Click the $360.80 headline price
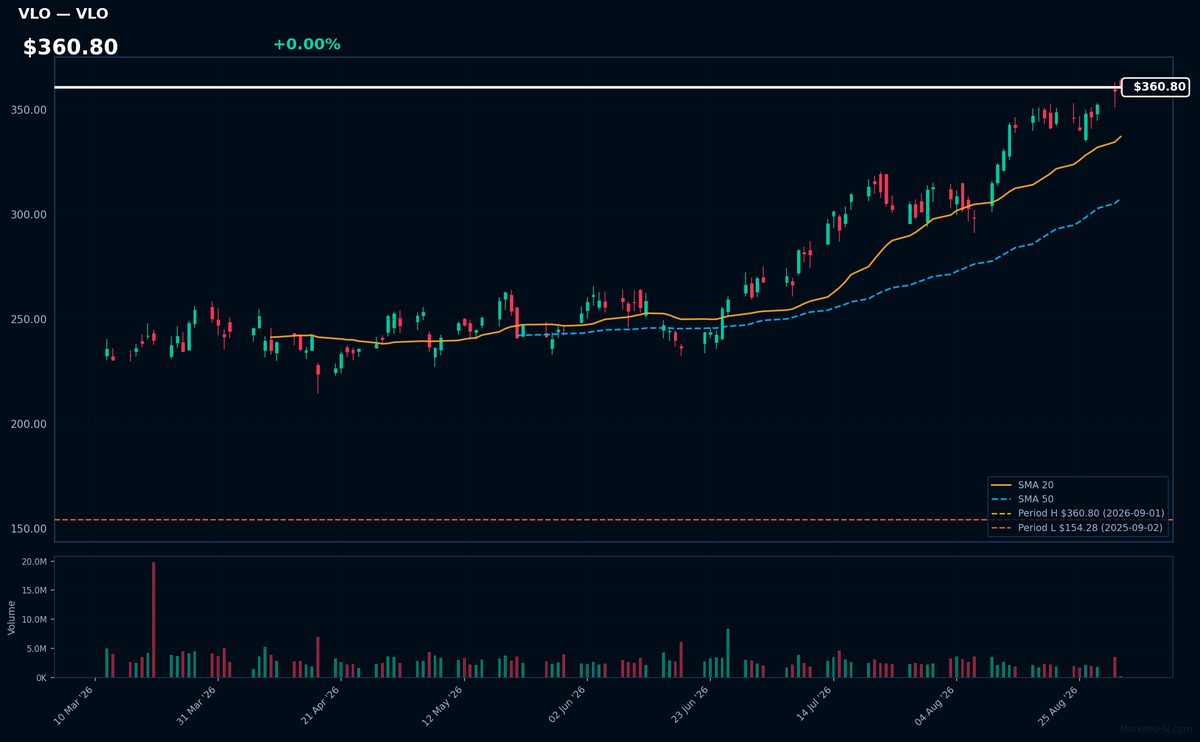1200x742 pixels. pyautogui.click(x=70, y=47)
